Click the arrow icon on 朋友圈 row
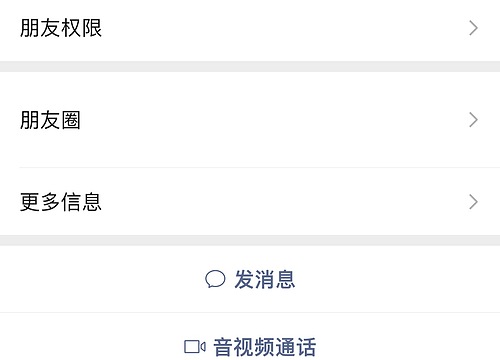 [x=473, y=120]
